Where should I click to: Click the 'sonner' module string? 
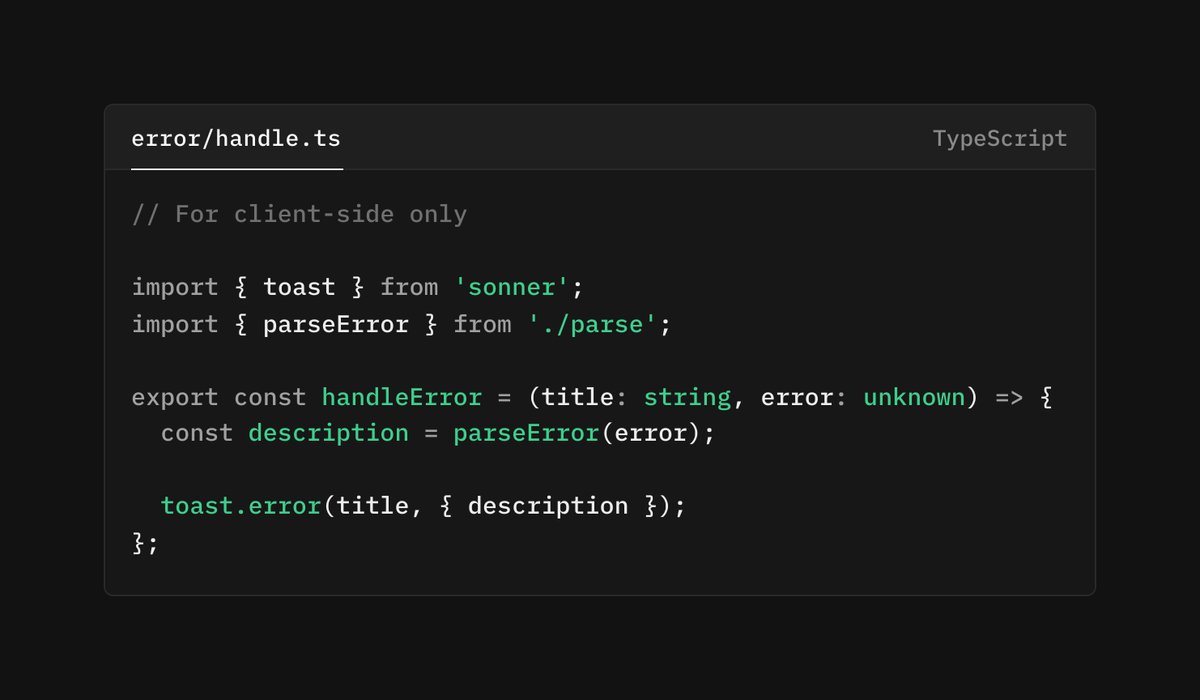tap(511, 287)
